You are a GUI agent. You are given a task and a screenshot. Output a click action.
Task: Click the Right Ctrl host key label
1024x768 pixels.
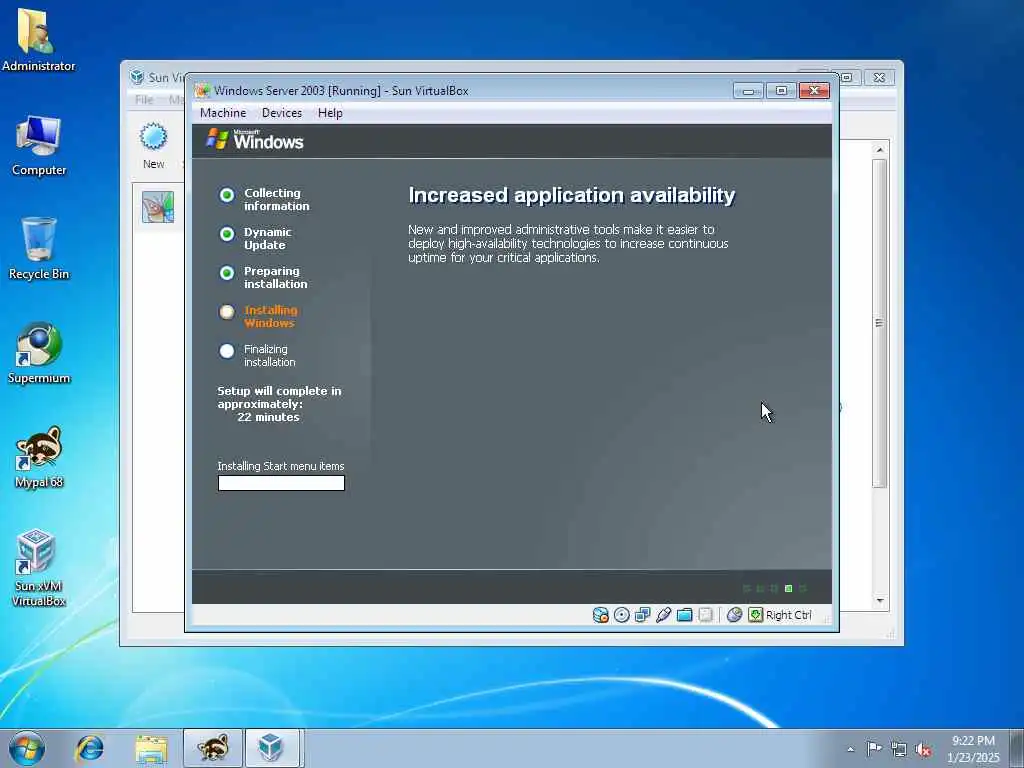point(789,615)
